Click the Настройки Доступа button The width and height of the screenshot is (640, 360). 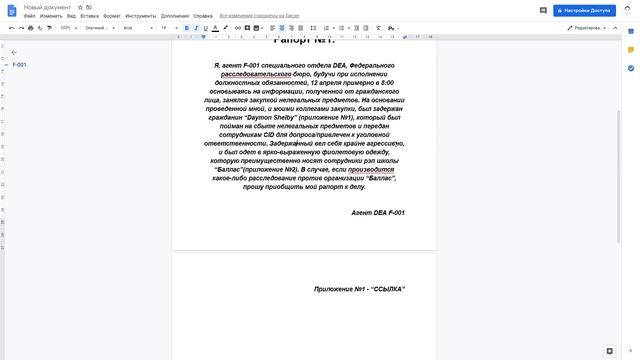pos(584,11)
